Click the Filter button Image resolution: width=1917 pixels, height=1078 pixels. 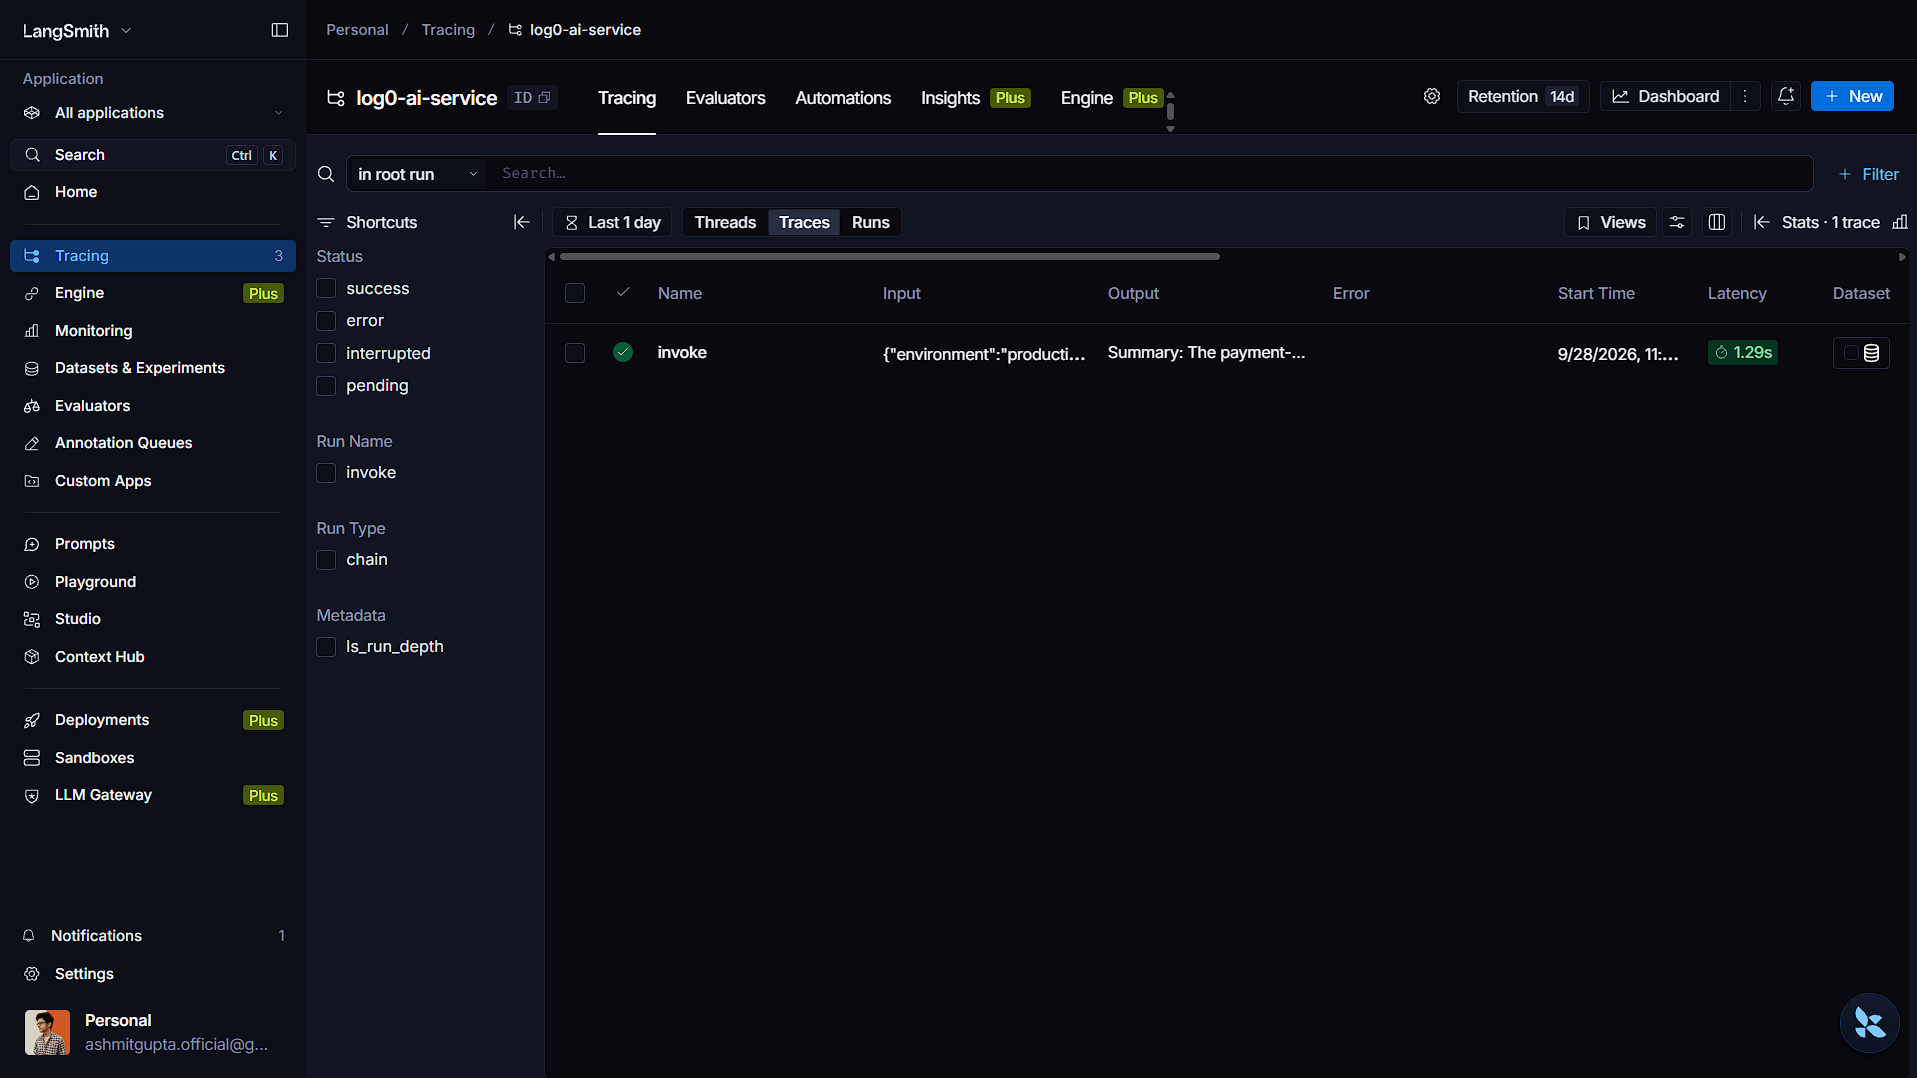[1868, 174]
